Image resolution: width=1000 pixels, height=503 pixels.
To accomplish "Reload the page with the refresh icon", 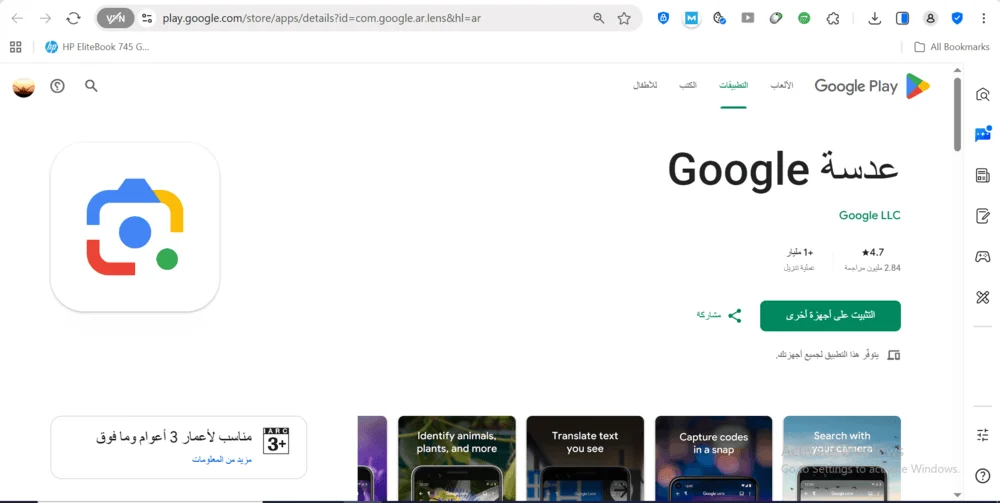I will pyautogui.click(x=73, y=18).
